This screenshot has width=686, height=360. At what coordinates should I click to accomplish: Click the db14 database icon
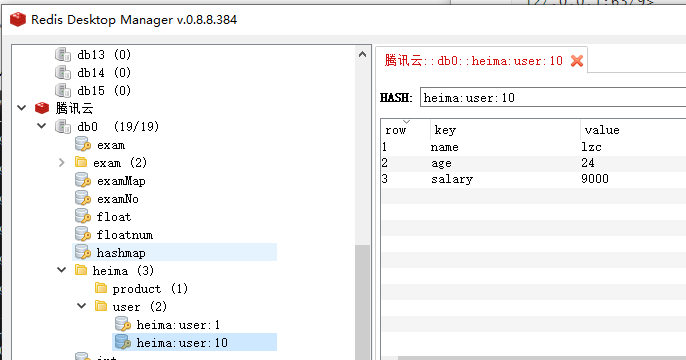pos(63,73)
